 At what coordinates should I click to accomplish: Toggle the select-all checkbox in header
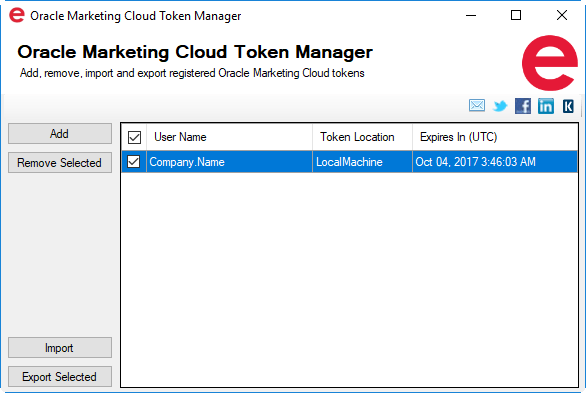point(134,137)
